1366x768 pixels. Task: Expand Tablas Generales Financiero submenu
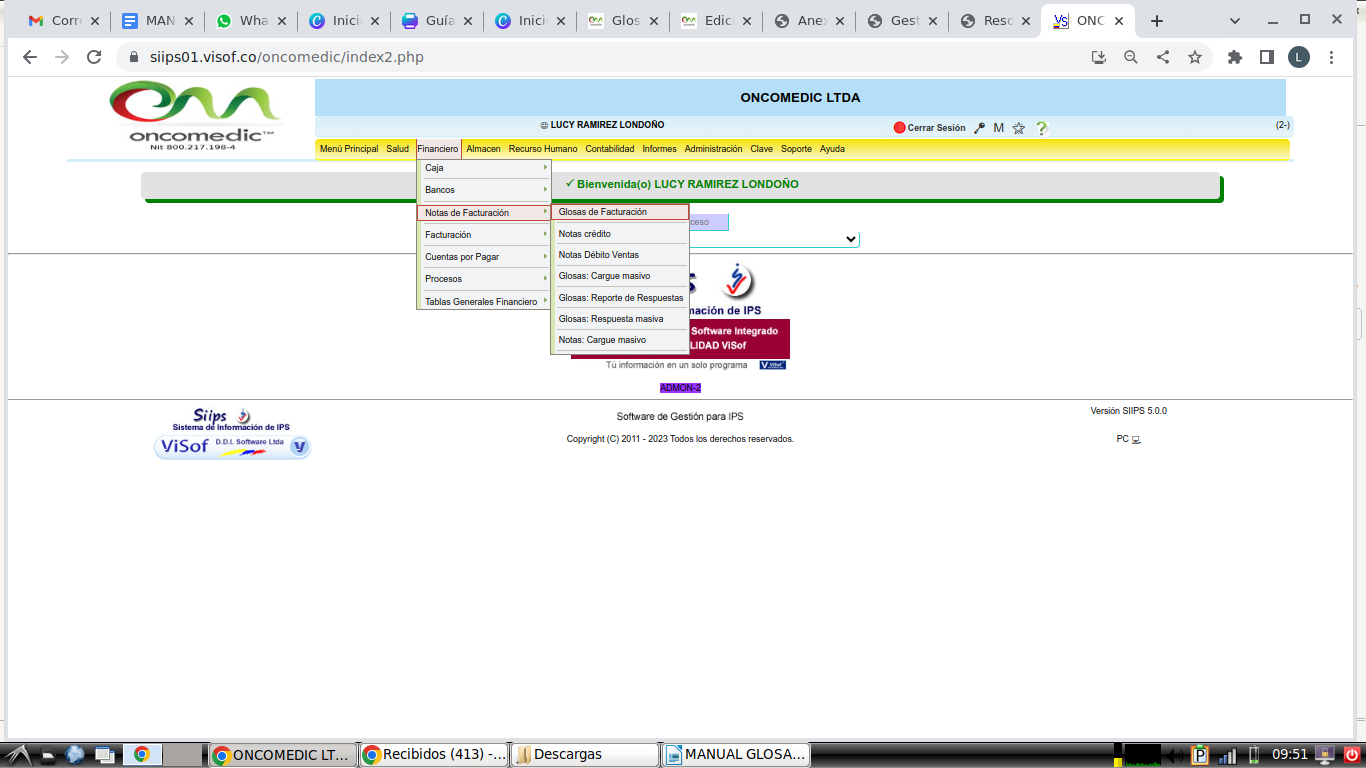pos(484,301)
